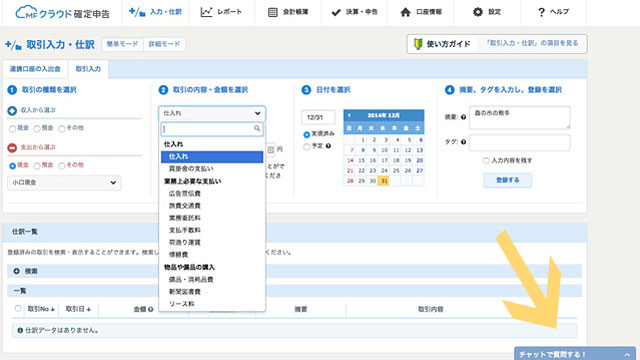The height and width of the screenshot is (360, 640).
Task: Choose 旅費交通費 option
Action: pyautogui.click(x=212, y=206)
